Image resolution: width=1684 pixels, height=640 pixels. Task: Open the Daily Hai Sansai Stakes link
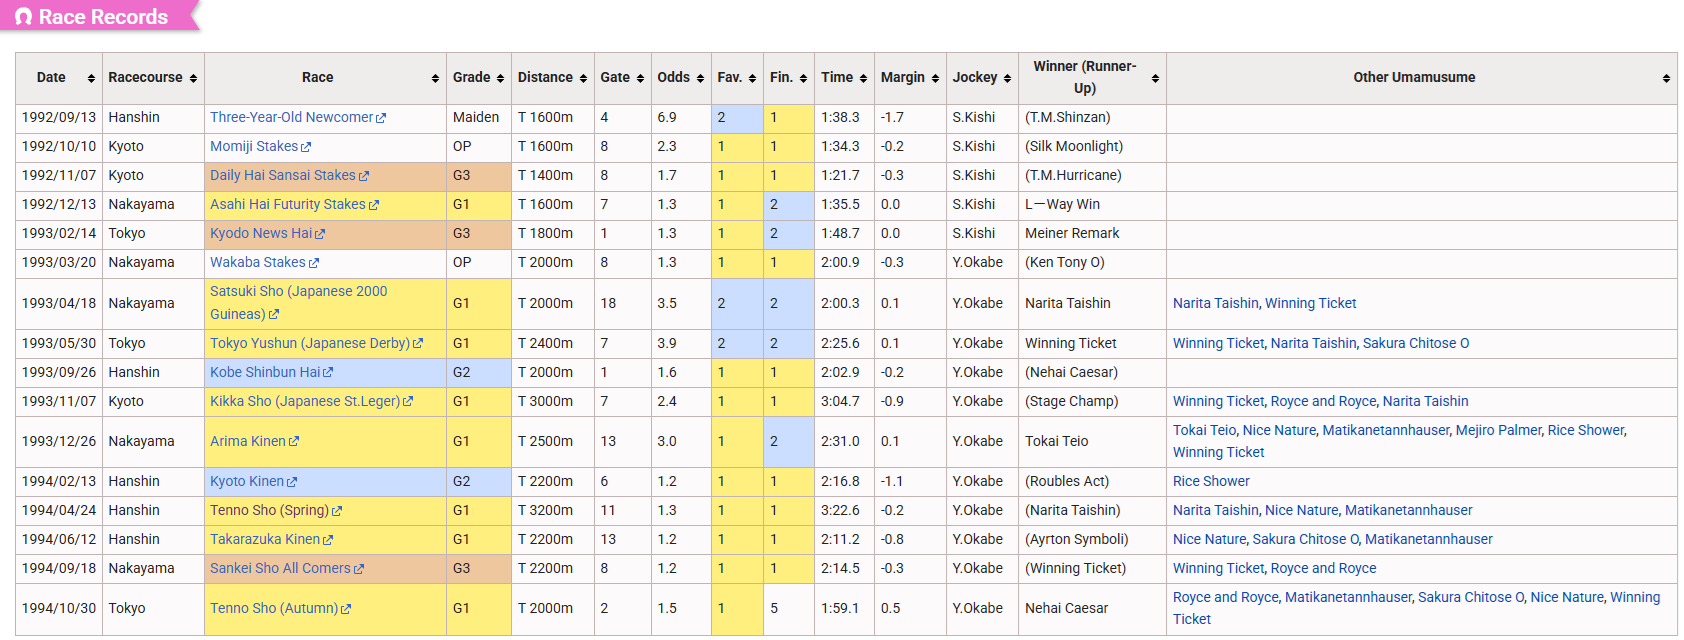click(x=283, y=175)
